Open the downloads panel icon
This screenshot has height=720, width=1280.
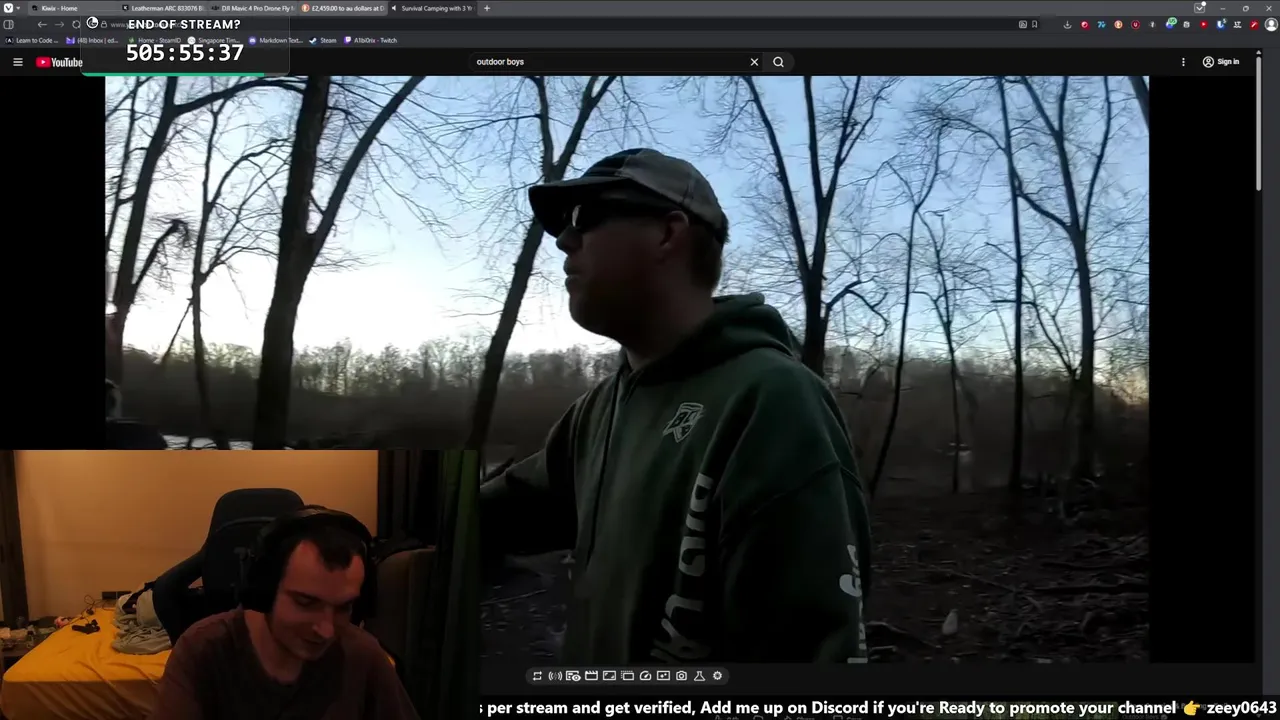[x=1067, y=25]
